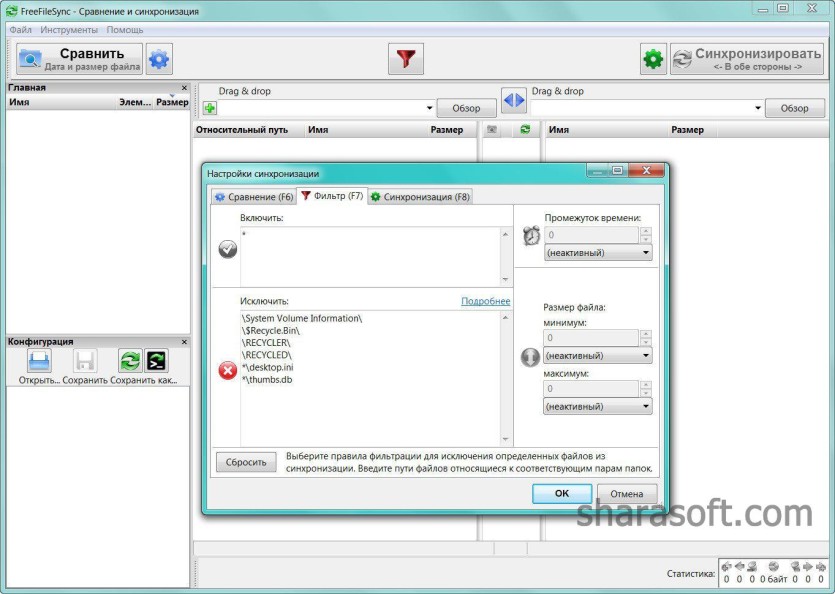835x594 pixels.
Task: Click the Сбросить reset button
Action: coord(246,462)
